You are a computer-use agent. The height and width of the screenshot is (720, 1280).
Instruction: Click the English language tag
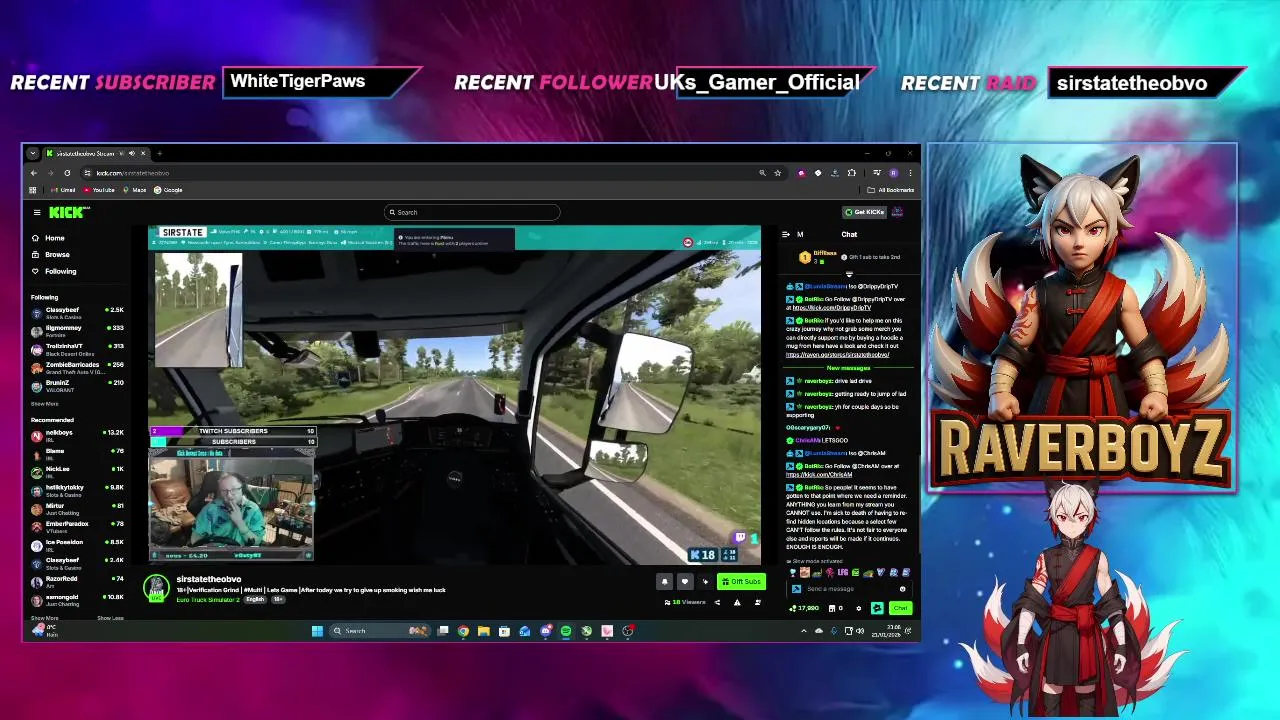255,599
